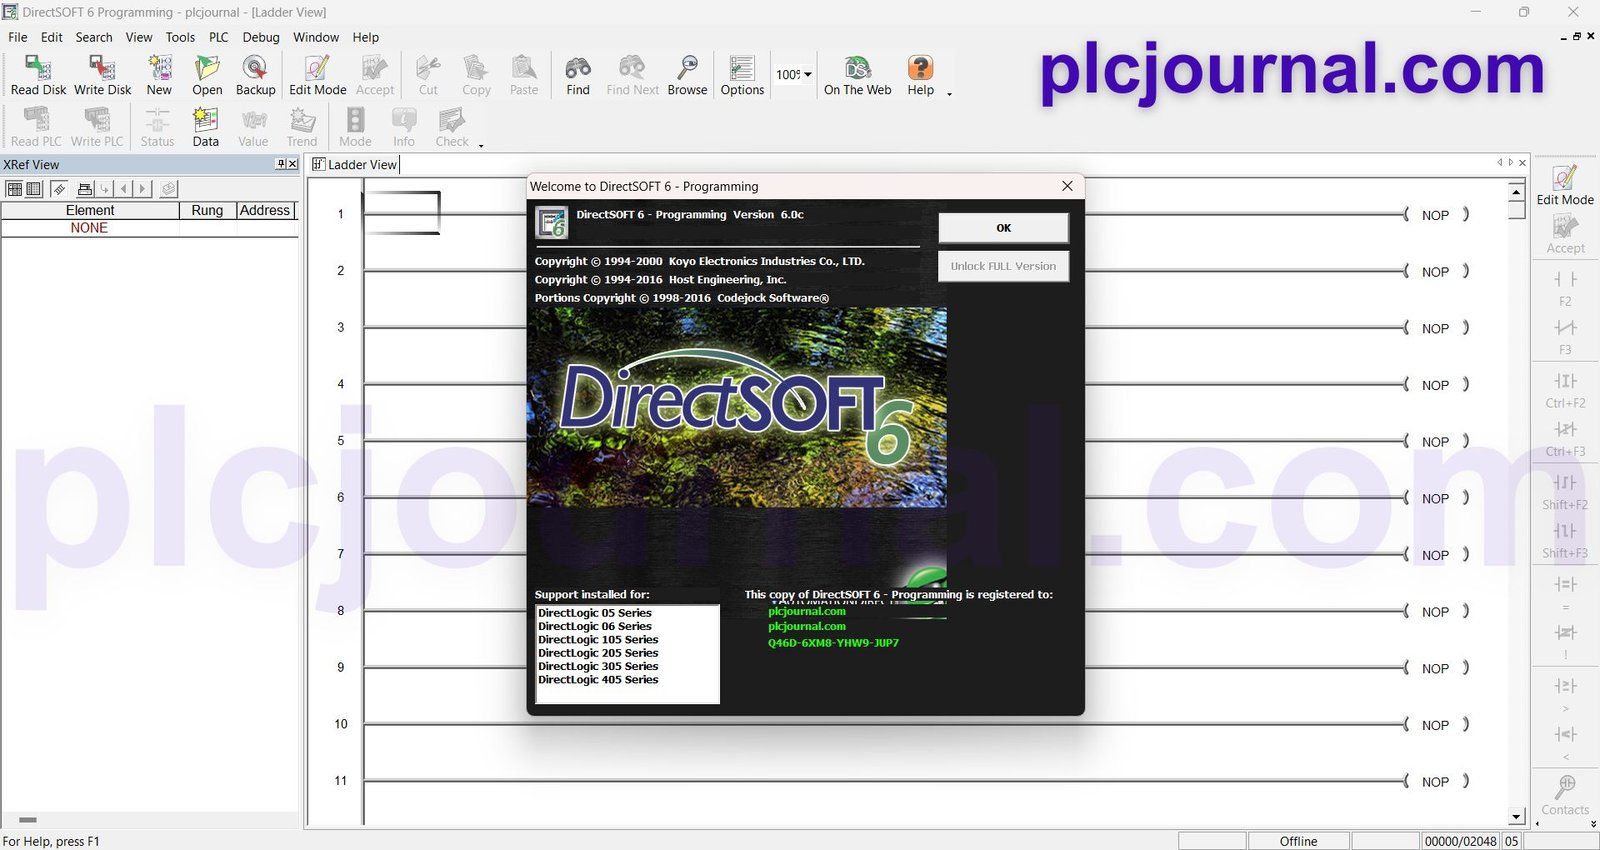Click the Find Next toolbar icon
This screenshot has width=1600, height=850.
(x=632, y=76)
